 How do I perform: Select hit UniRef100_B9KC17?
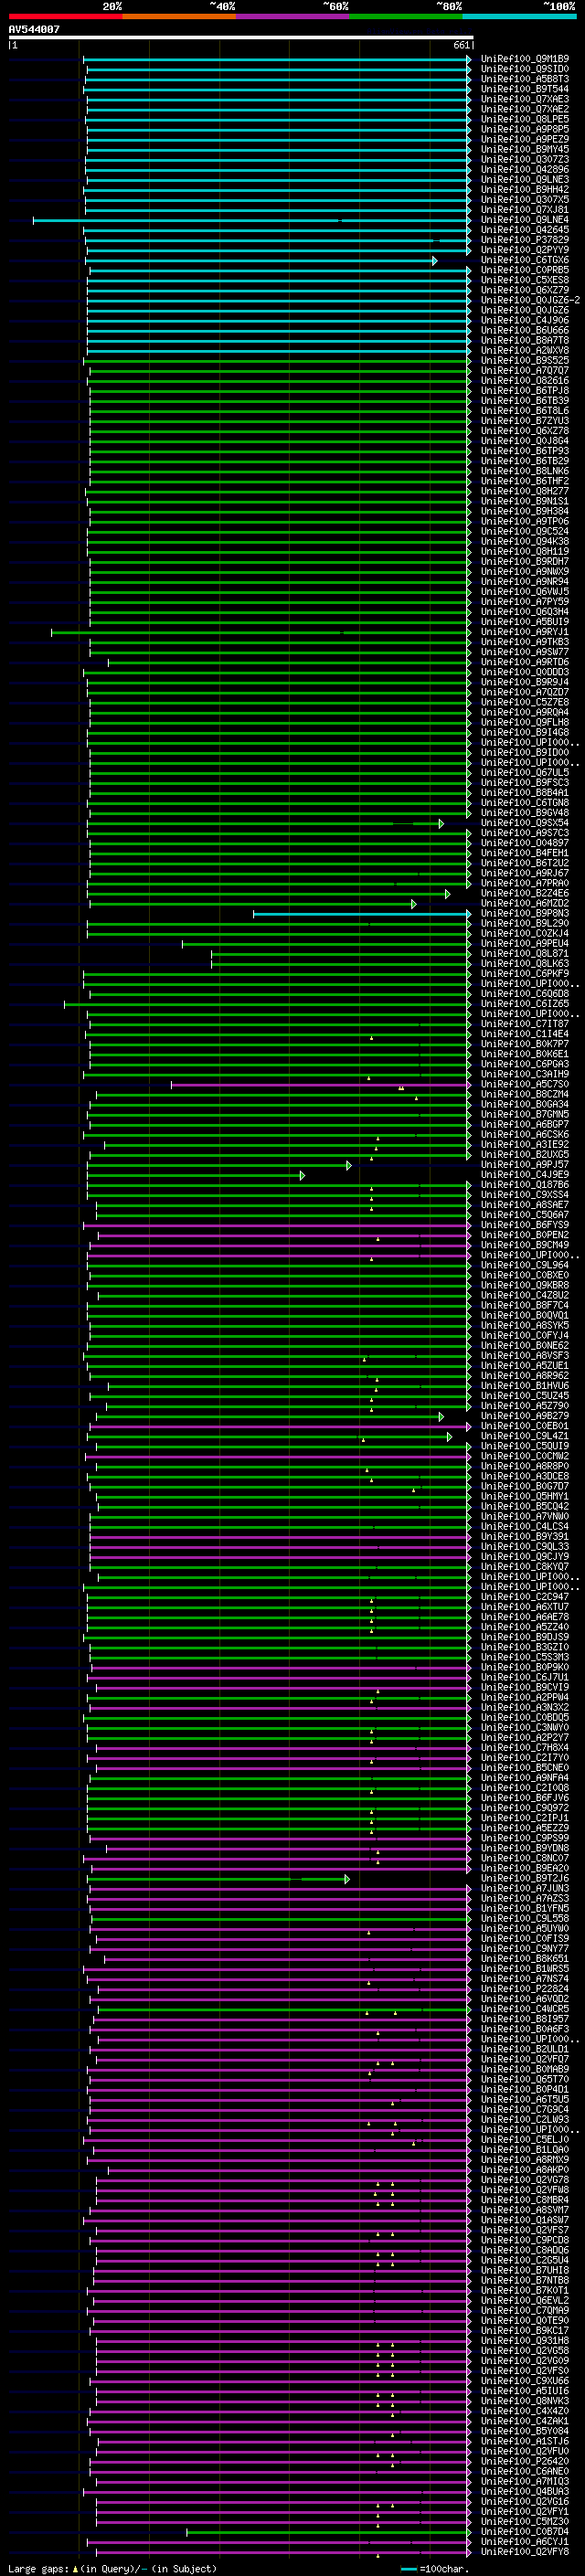click(x=525, y=2331)
